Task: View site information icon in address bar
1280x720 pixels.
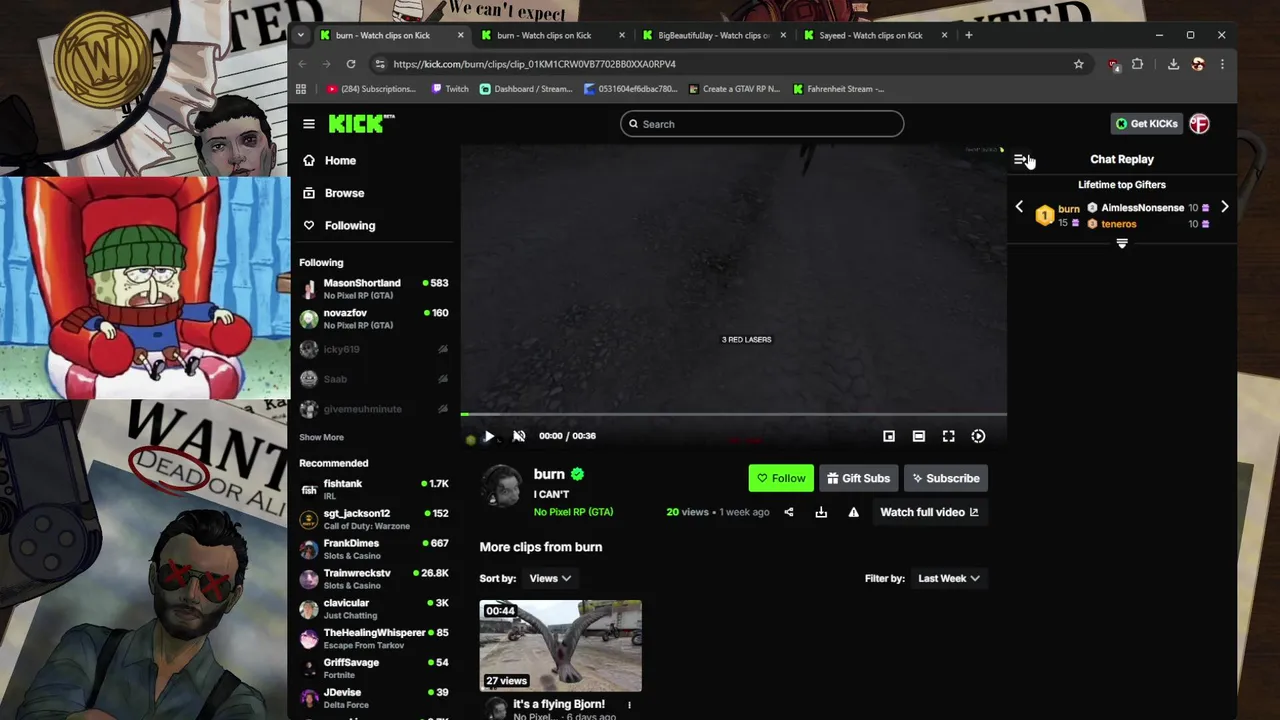Action: pyautogui.click(x=380, y=64)
